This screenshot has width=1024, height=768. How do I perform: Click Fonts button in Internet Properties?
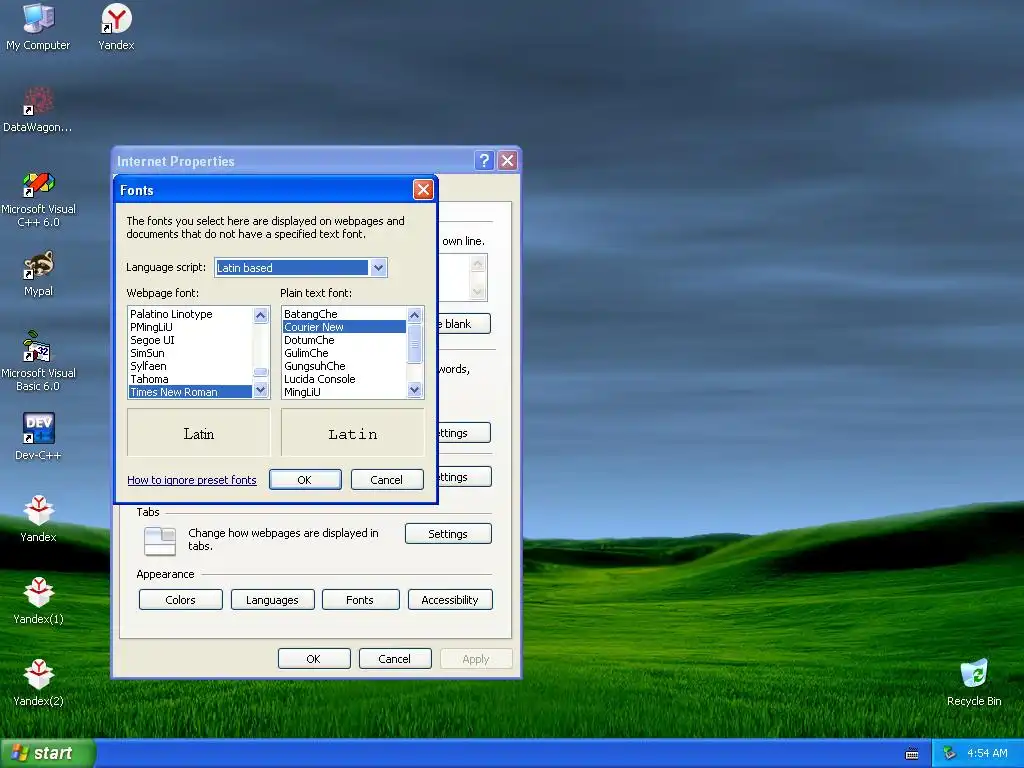(x=360, y=600)
